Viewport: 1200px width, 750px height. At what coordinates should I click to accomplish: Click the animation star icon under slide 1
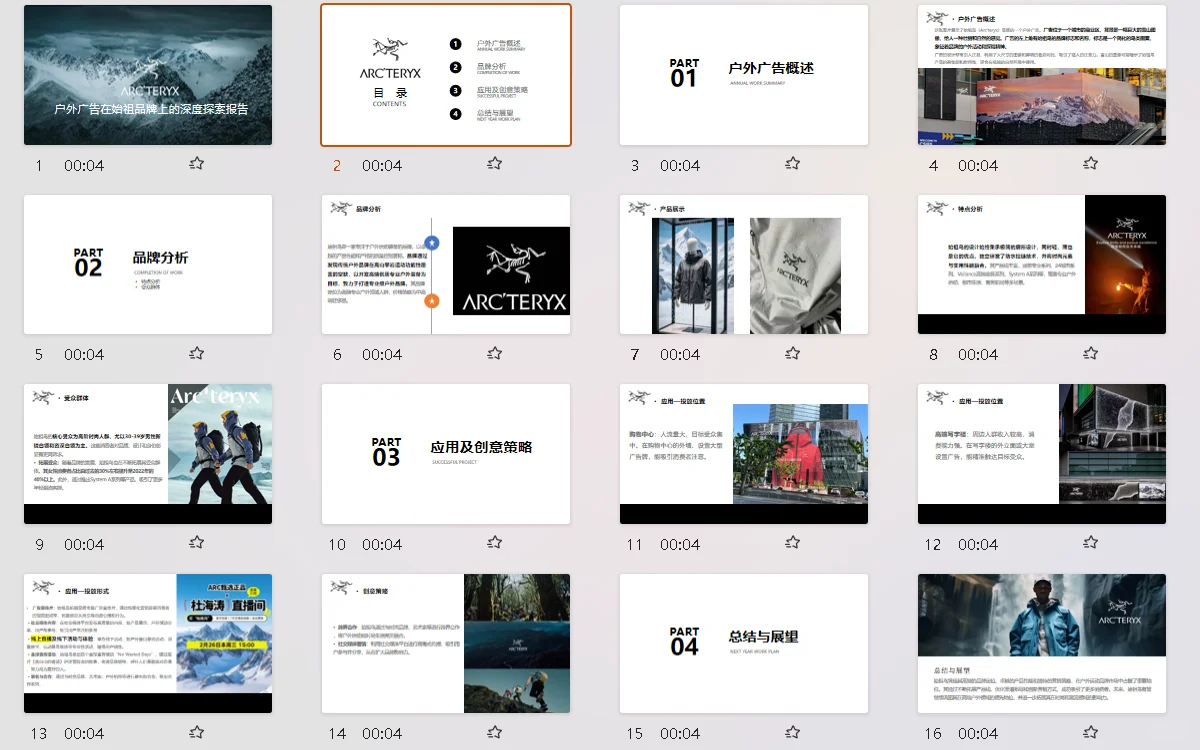(197, 163)
